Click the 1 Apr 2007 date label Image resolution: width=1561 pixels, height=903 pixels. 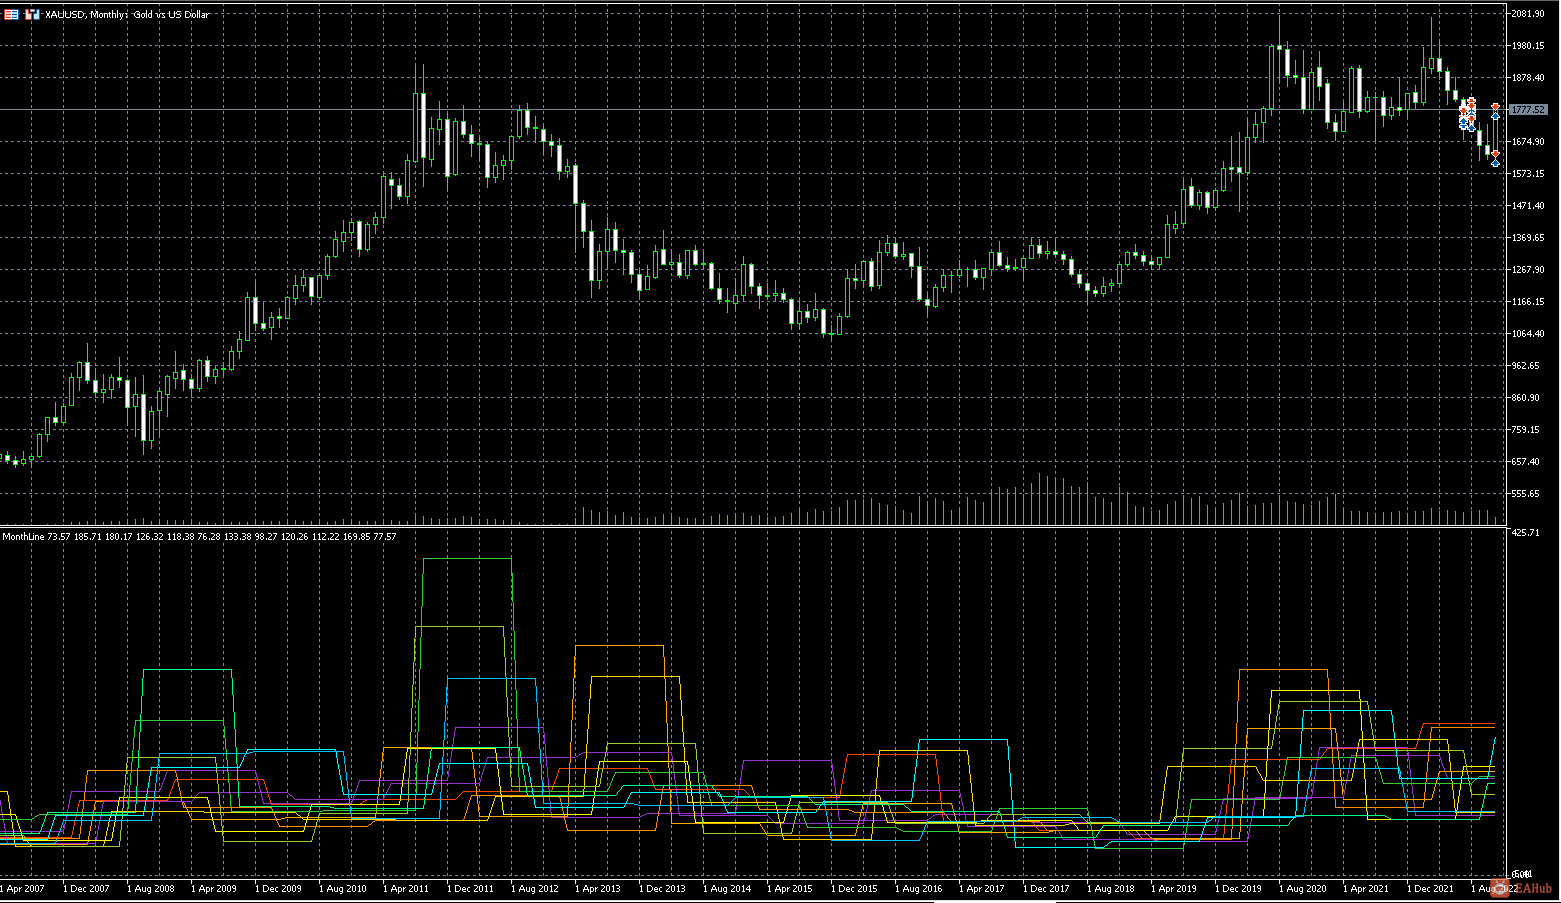pyautogui.click(x=22, y=888)
